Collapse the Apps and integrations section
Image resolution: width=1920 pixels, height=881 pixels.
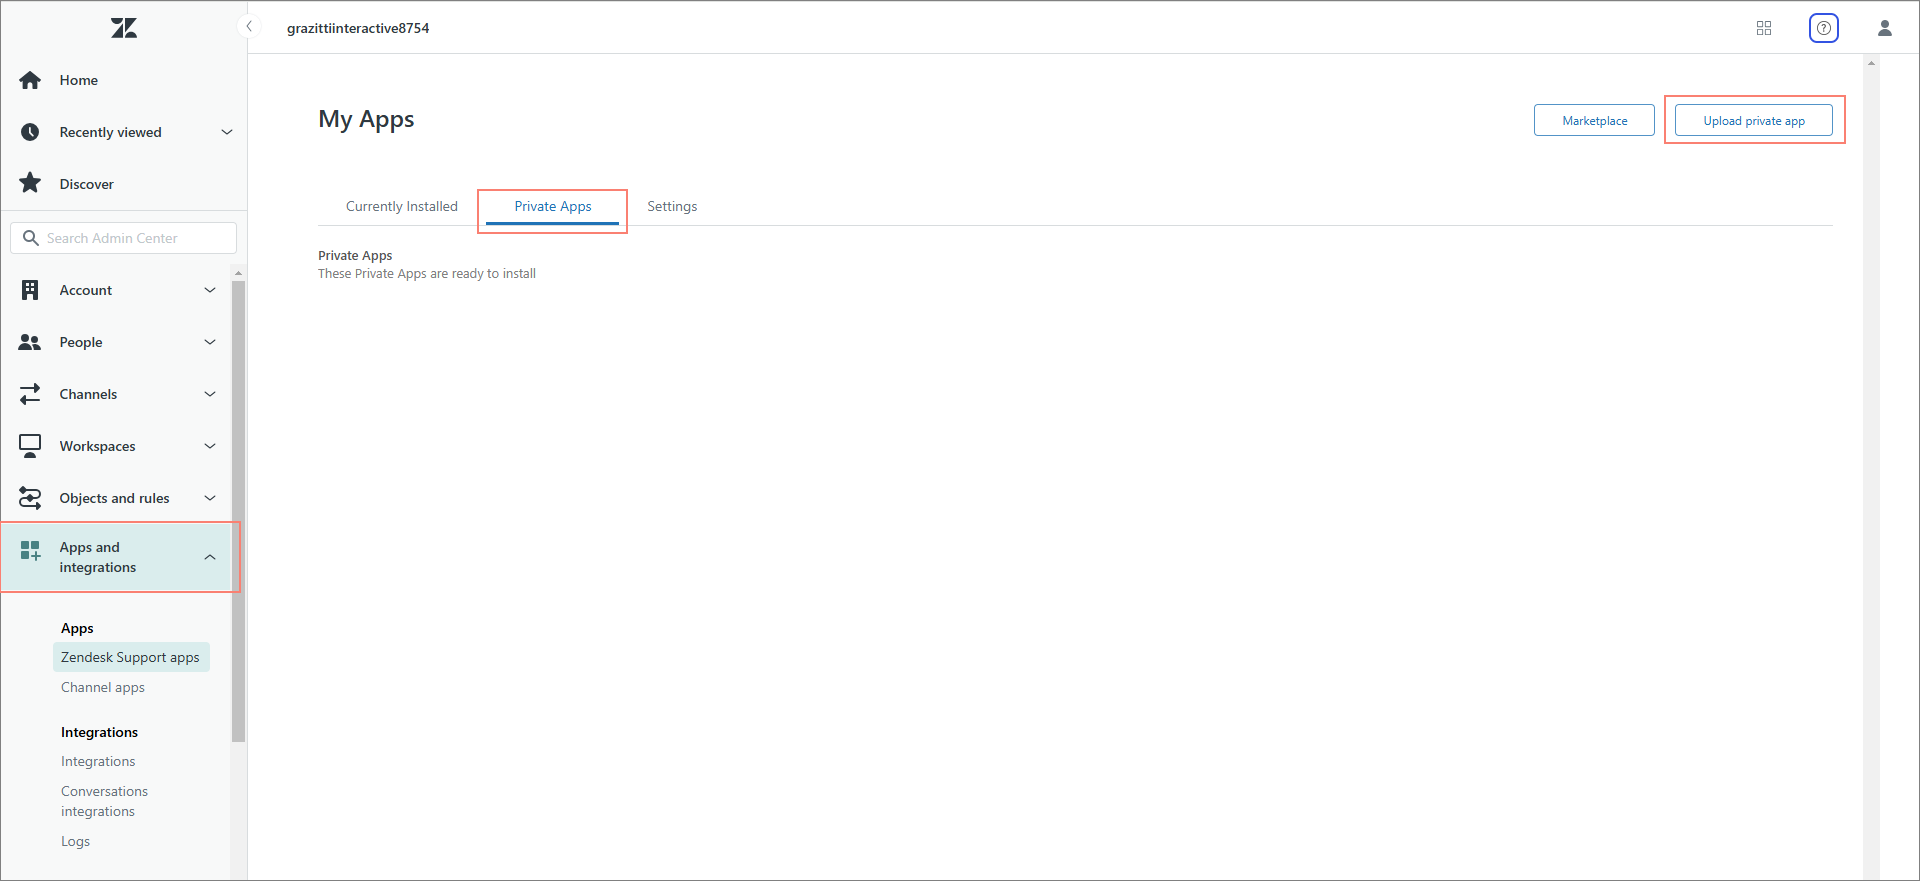pos(210,557)
